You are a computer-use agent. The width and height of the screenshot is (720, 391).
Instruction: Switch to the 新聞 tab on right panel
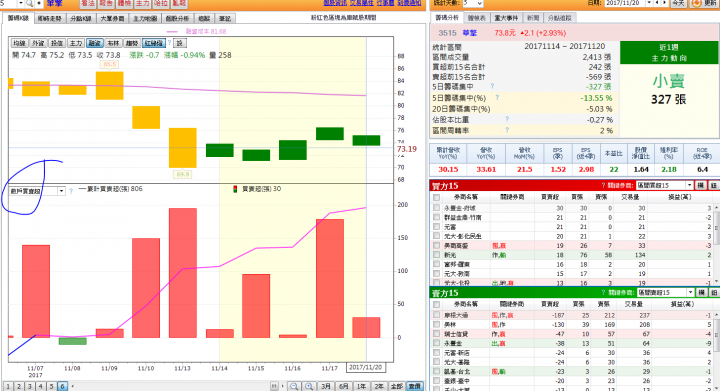tap(533, 18)
